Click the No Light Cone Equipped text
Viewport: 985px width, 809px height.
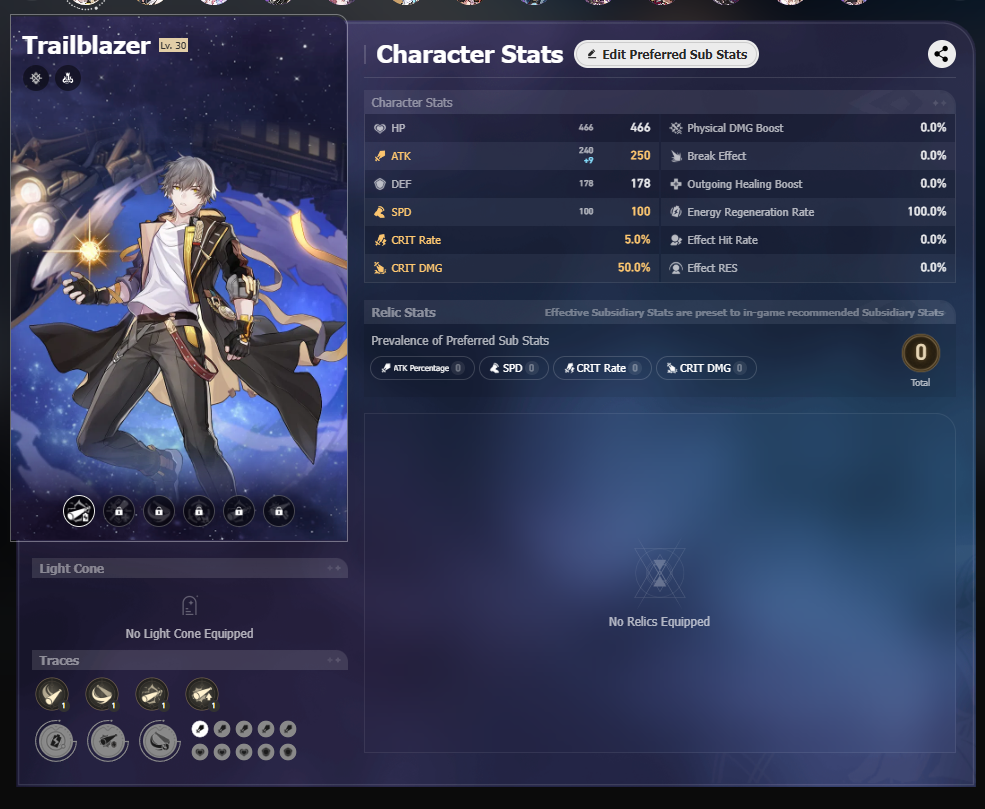(x=189, y=633)
